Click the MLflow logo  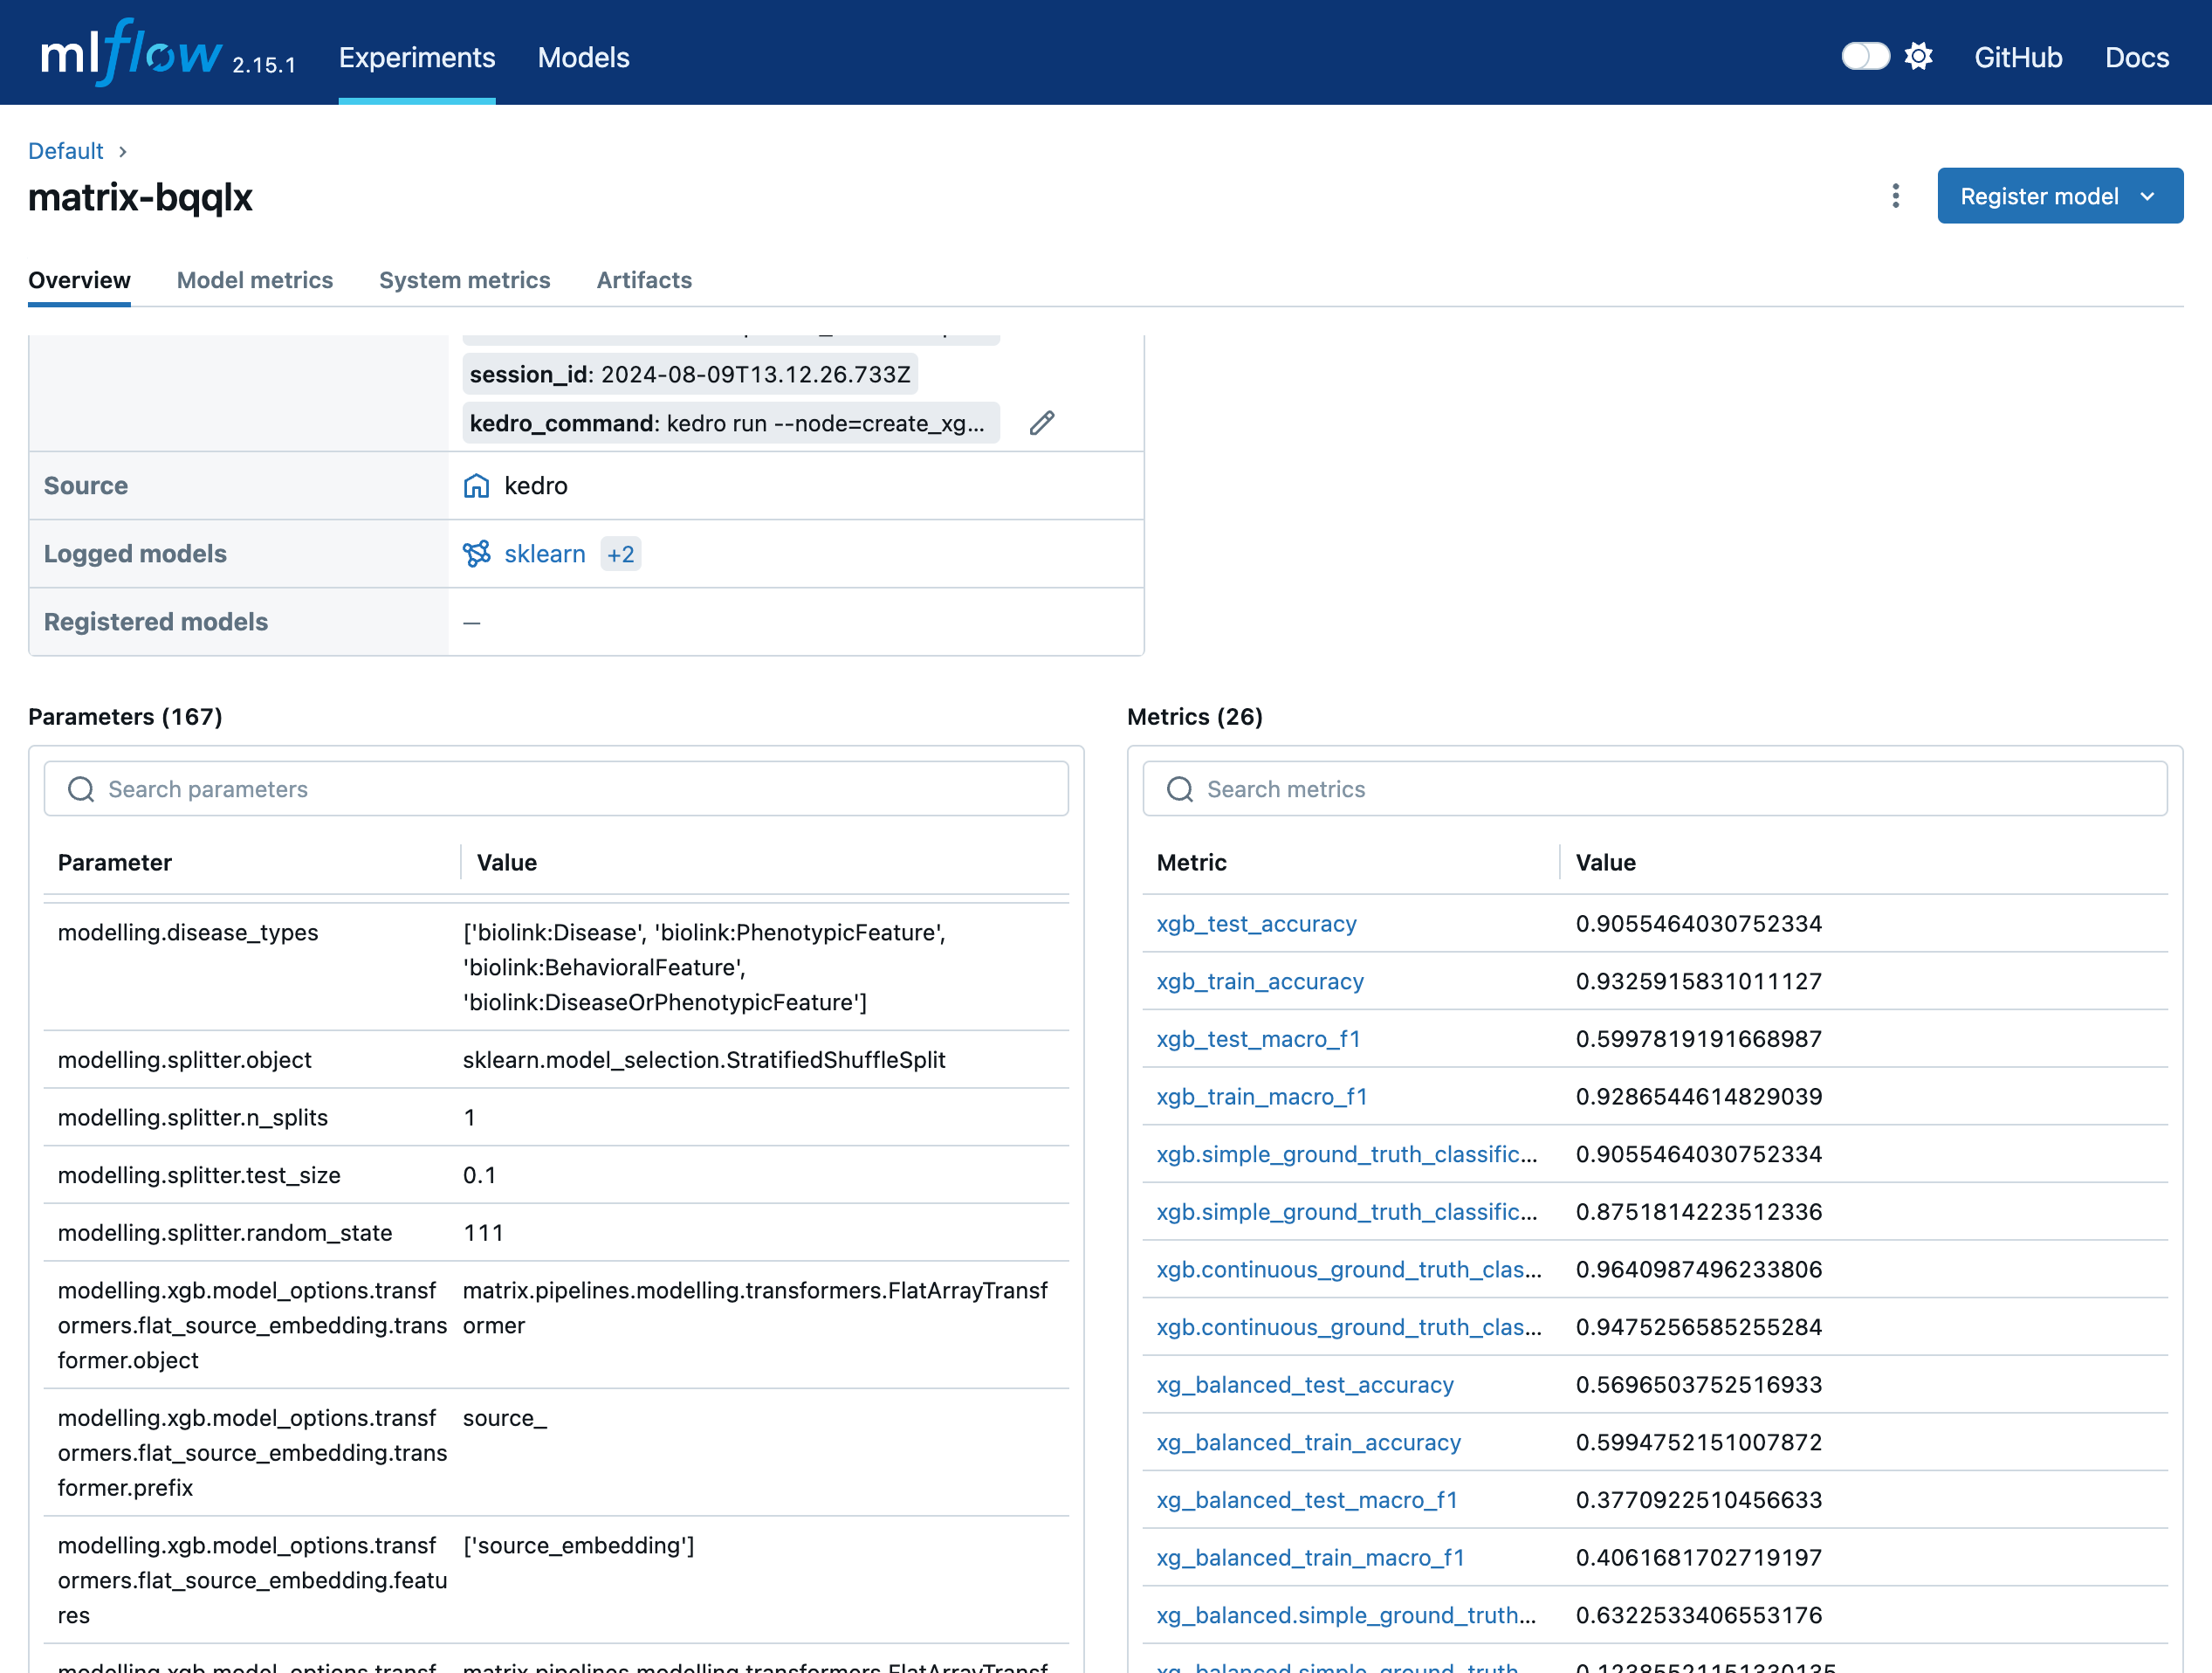coord(130,55)
